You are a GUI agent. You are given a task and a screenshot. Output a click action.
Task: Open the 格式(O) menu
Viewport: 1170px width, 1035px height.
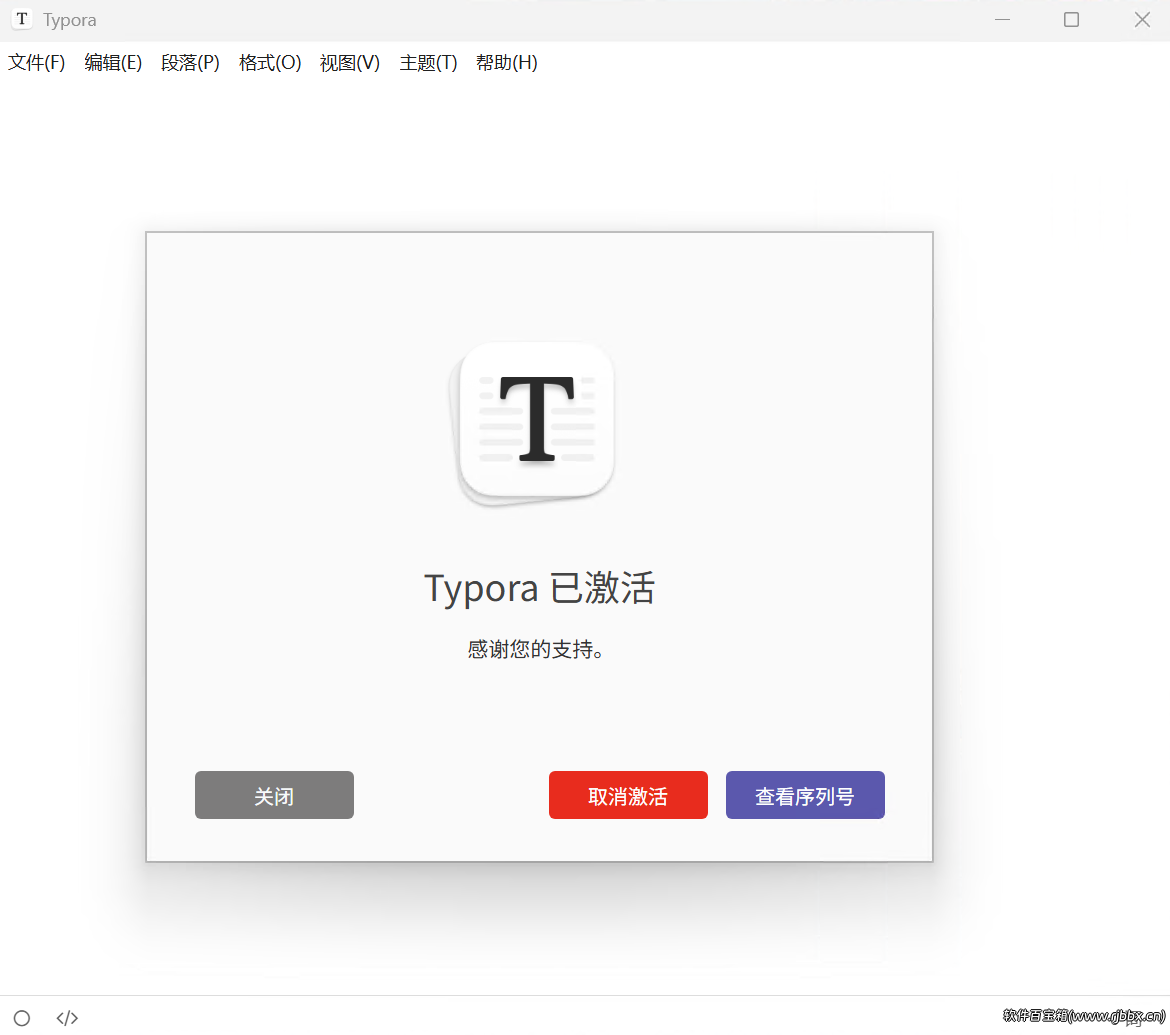coord(269,63)
